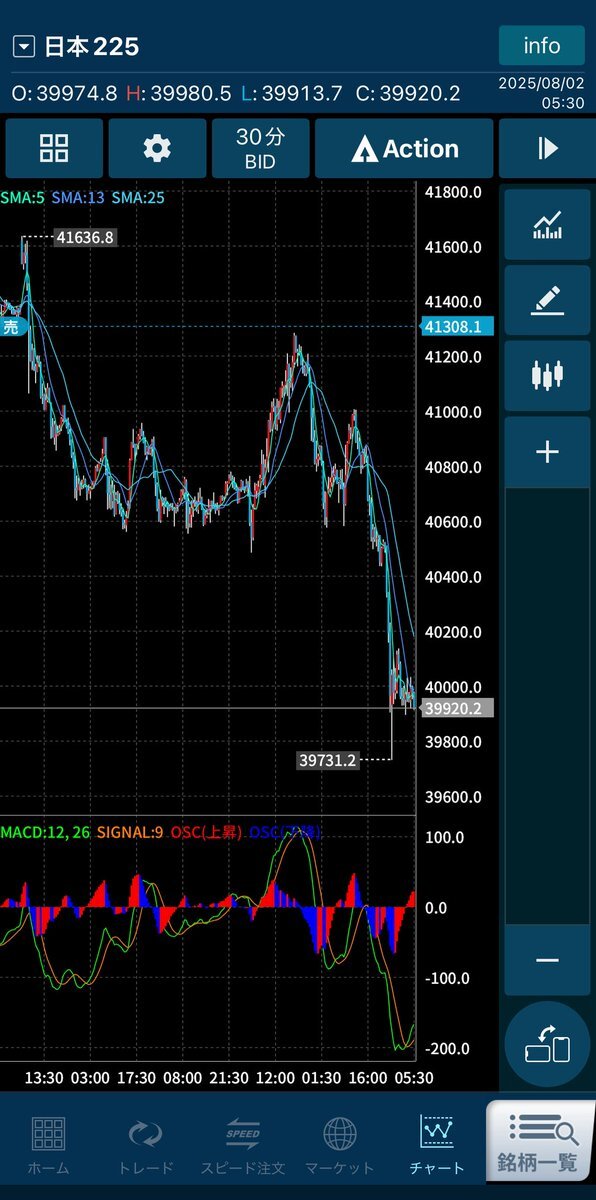Switch chart type via candlestick icon
The width and height of the screenshot is (596, 1200).
pos(547,376)
